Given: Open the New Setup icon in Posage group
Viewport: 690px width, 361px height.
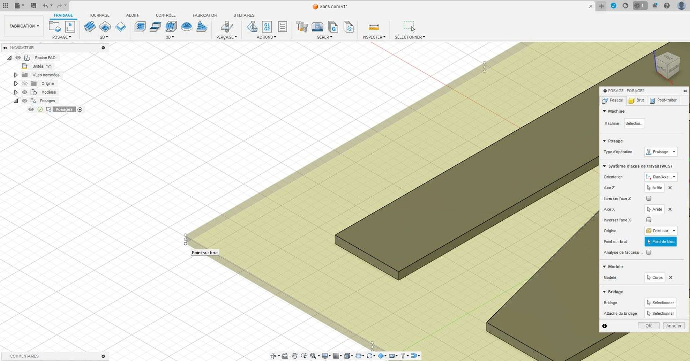Looking at the screenshot, I should (x=55, y=27).
